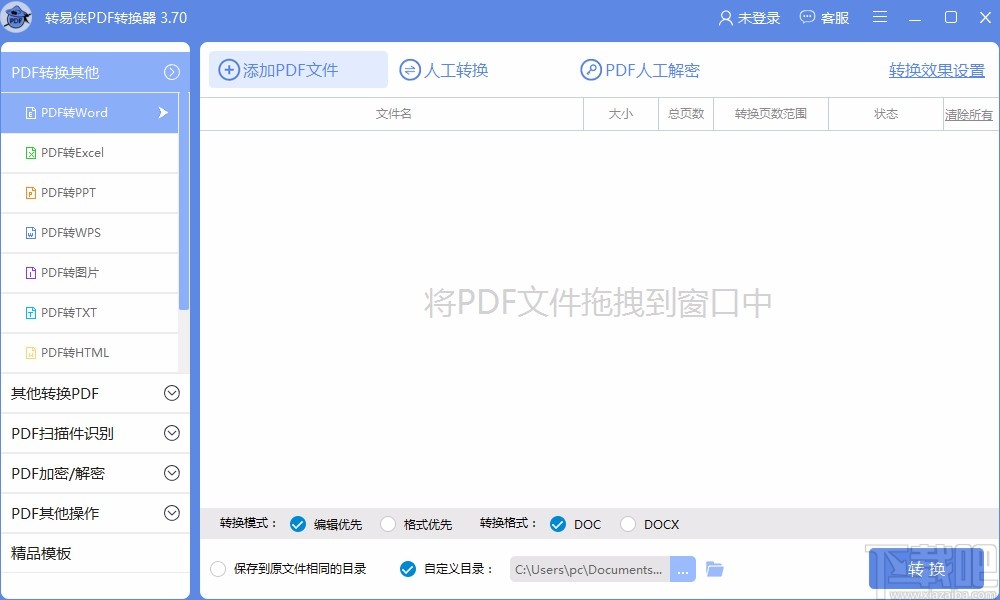Open 人工转换 manual conversion service
The image size is (1000, 600).
pyautogui.click(x=443, y=69)
